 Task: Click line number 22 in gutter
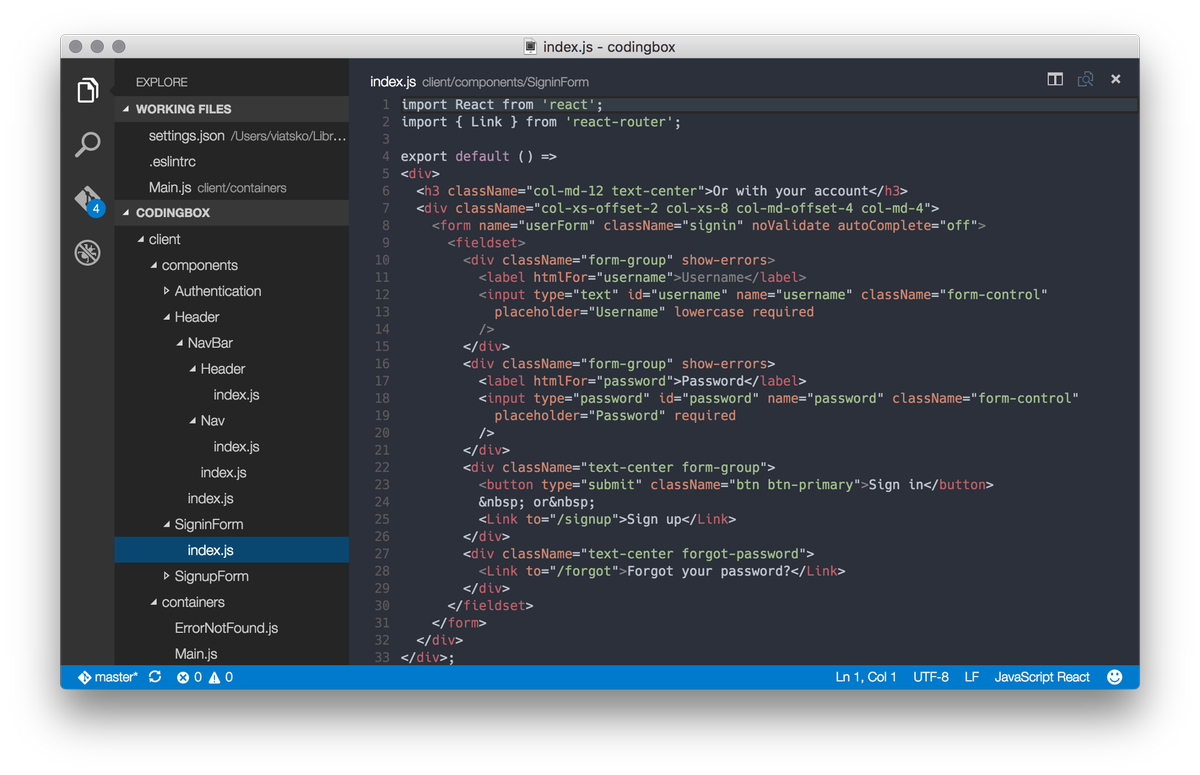(x=382, y=467)
